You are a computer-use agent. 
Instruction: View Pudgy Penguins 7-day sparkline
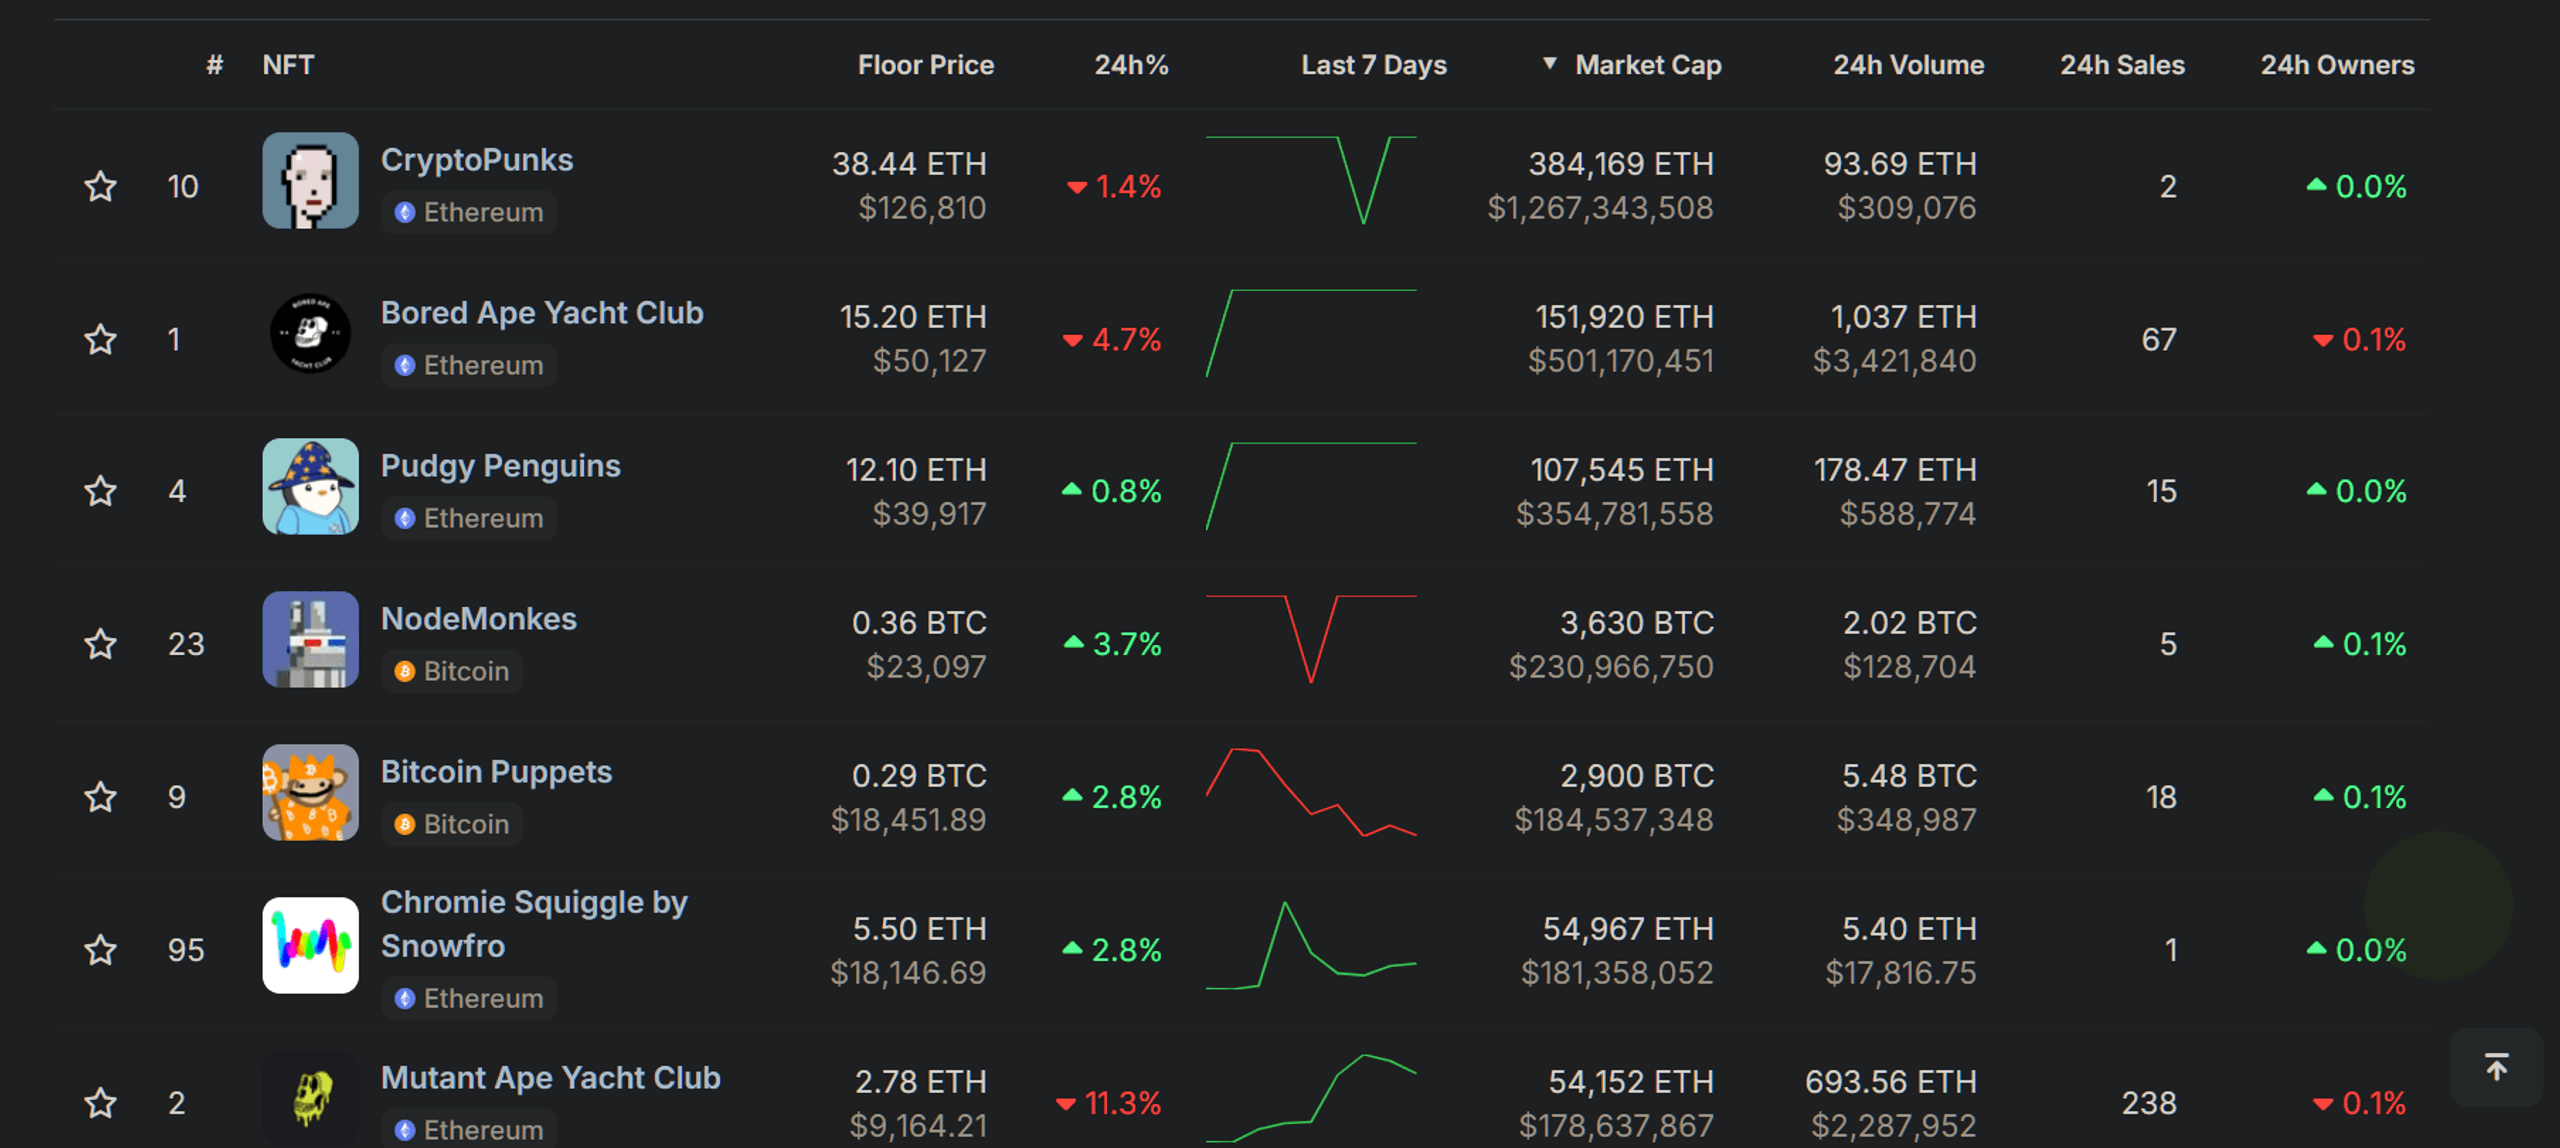(1311, 486)
